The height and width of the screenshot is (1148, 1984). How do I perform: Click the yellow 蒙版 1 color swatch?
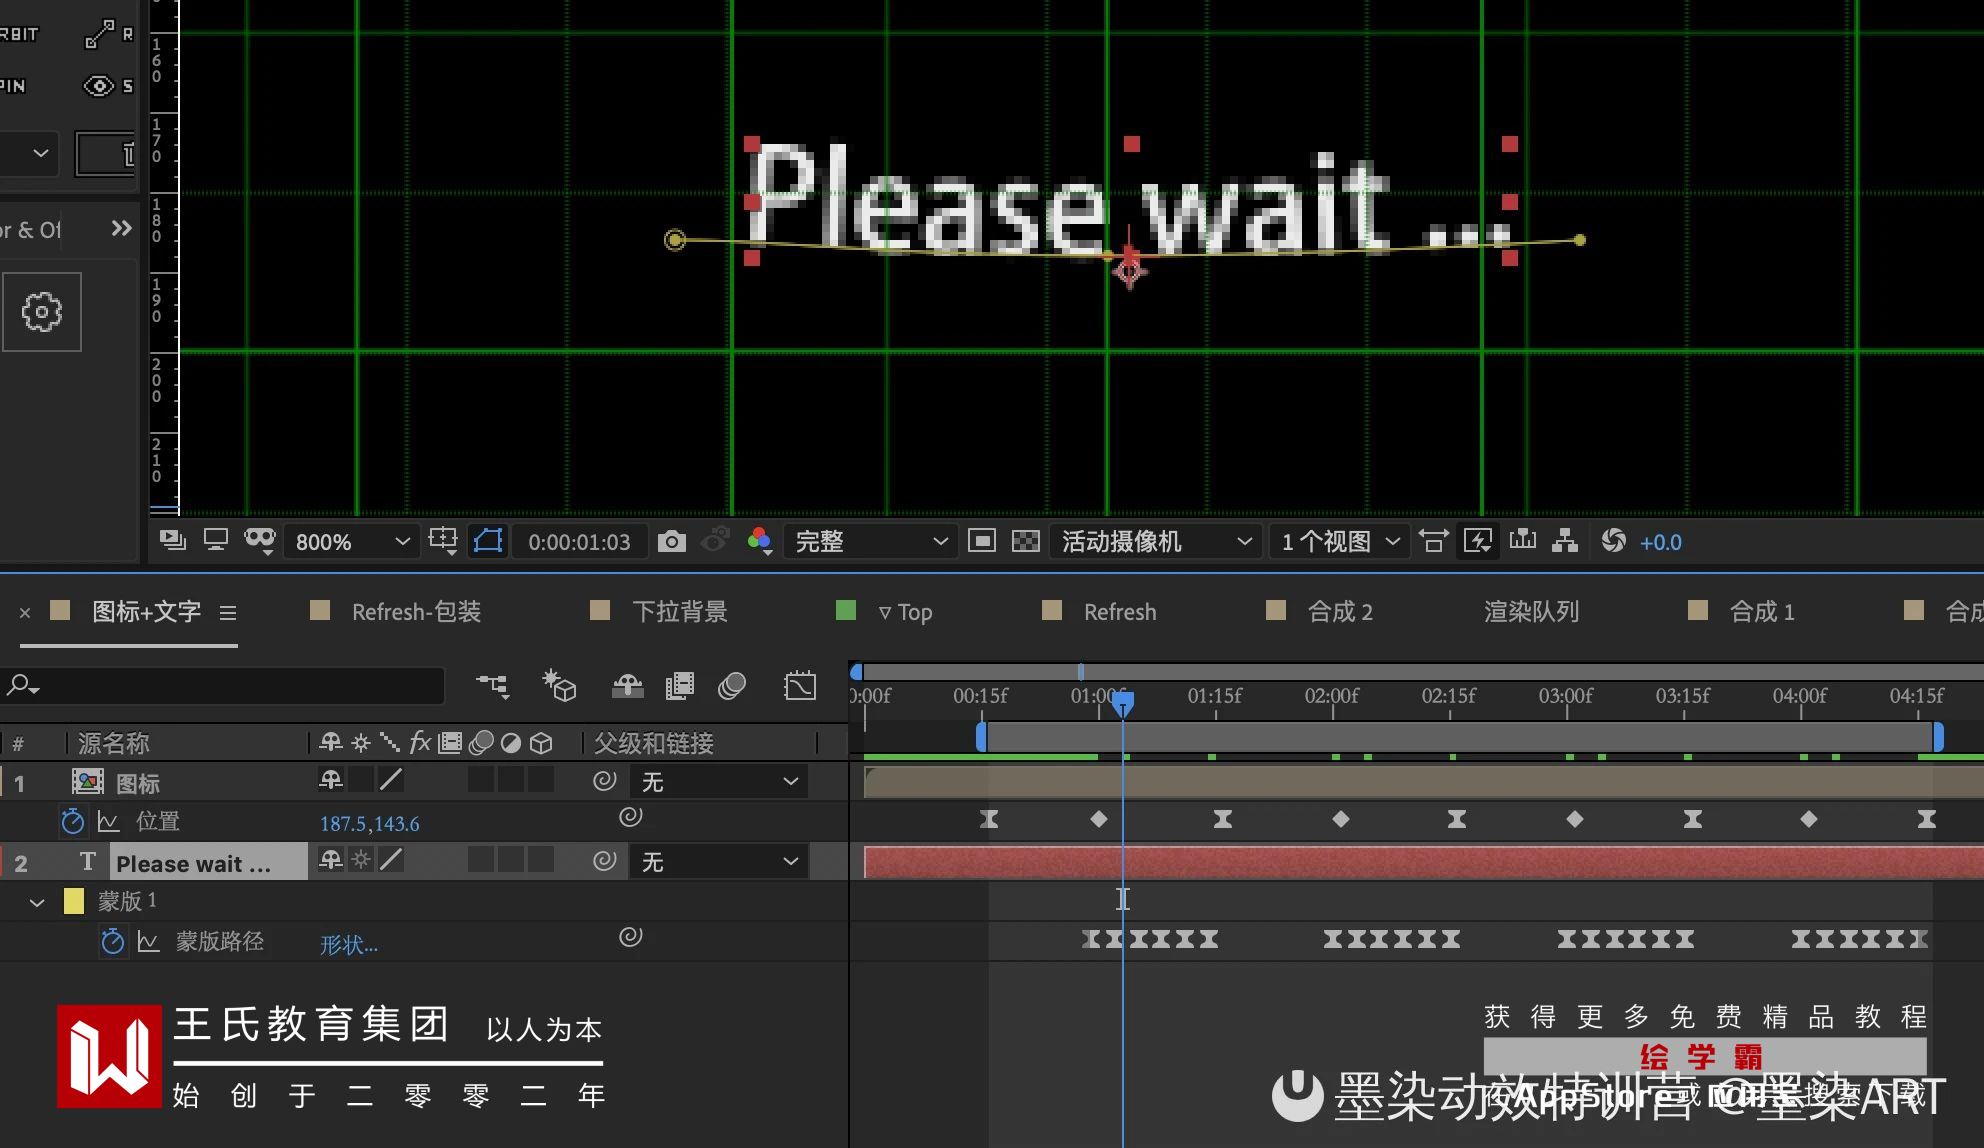click(x=74, y=901)
